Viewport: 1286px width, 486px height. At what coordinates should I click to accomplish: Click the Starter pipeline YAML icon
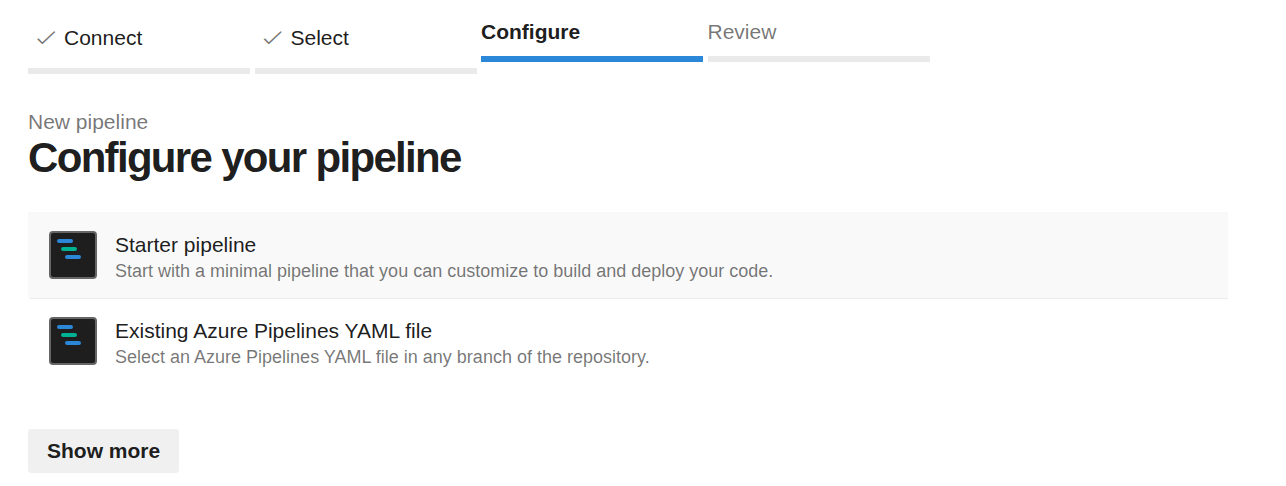[x=73, y=255]
